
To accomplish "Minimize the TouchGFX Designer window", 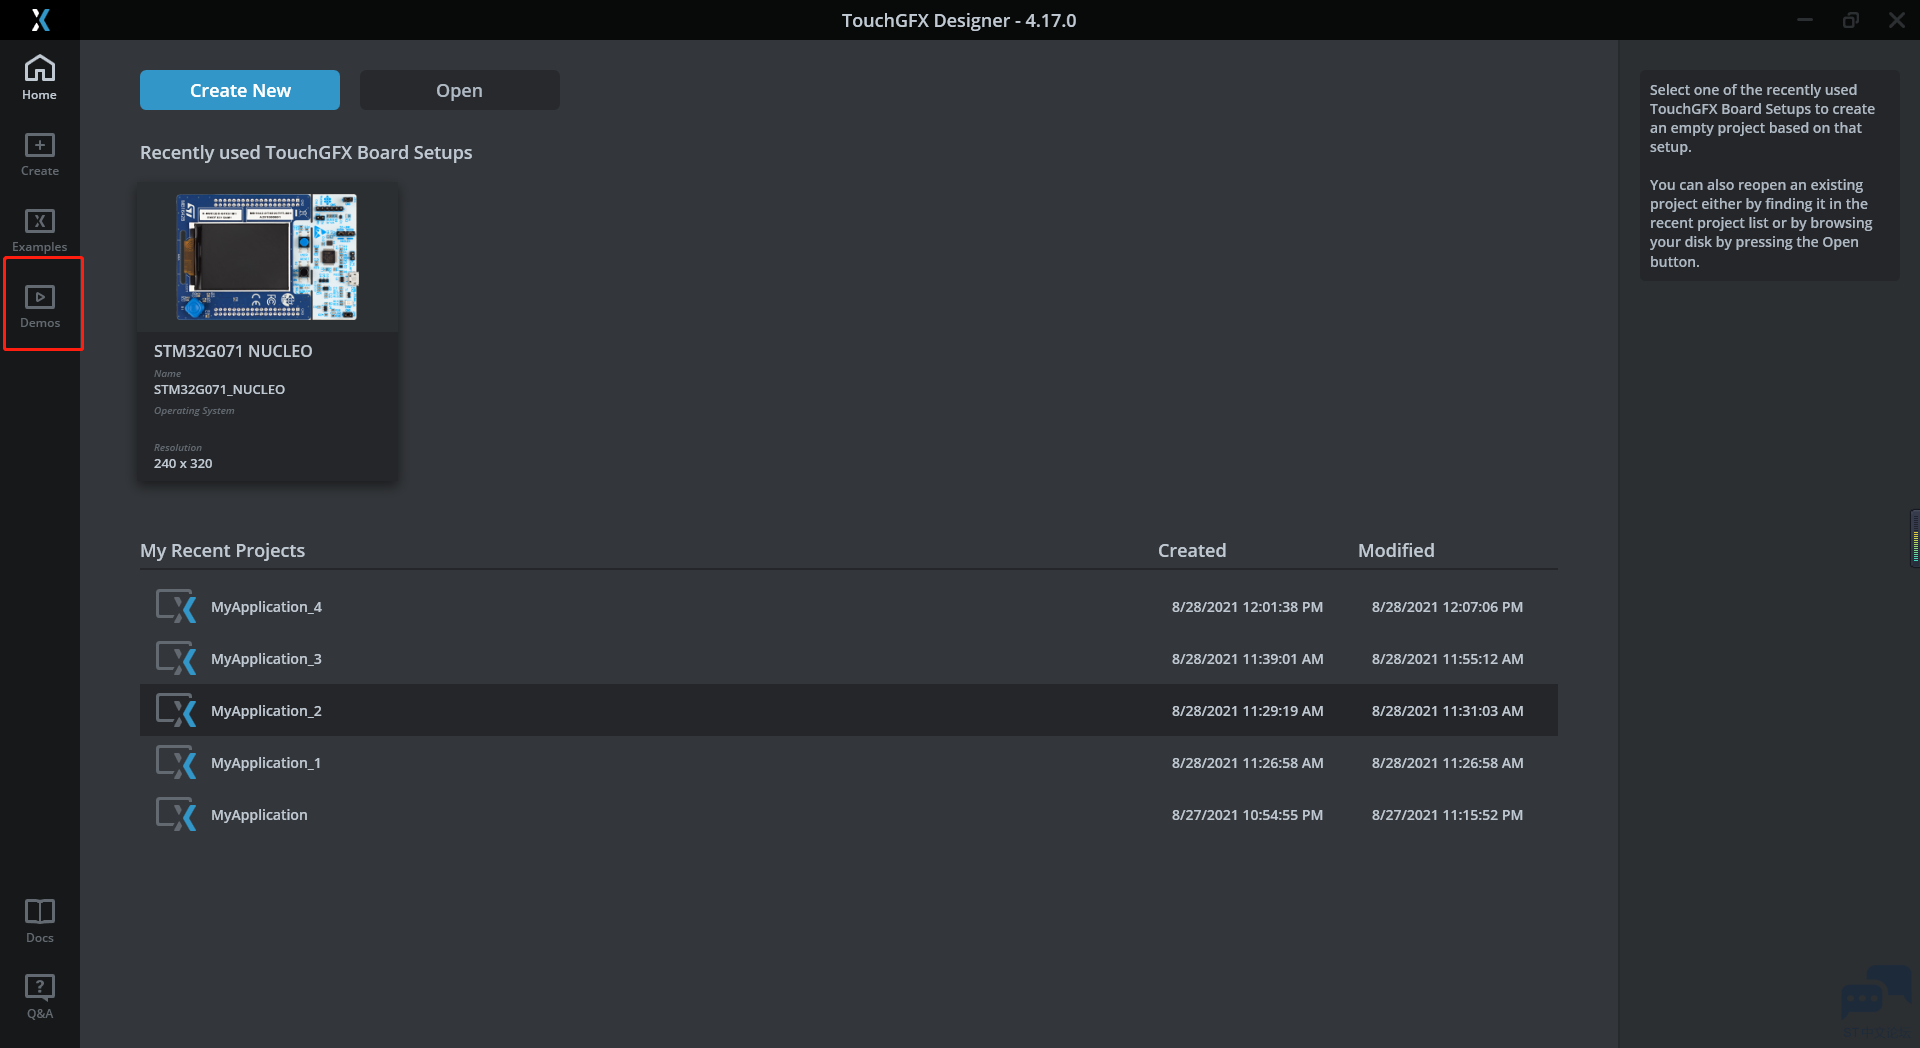I will pos(1805,20).
